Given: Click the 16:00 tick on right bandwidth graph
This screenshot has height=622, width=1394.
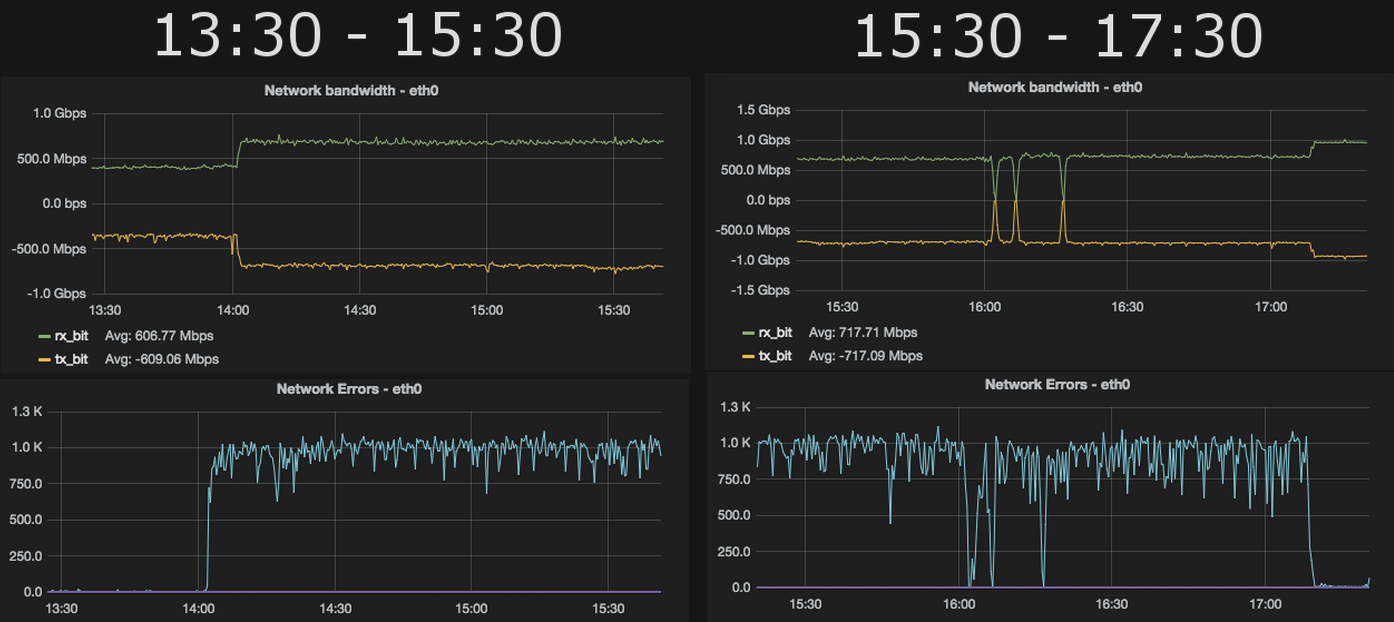Looking at the screenshot, I should (985, 307).
